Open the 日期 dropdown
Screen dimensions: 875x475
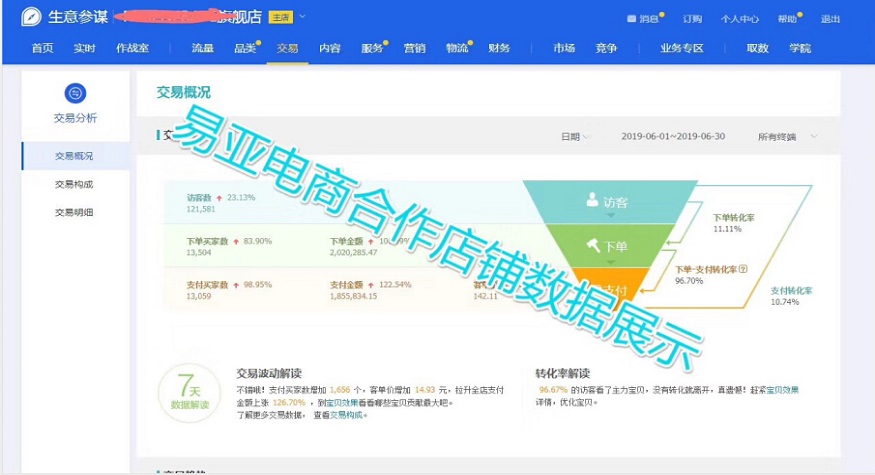point(574,137)
